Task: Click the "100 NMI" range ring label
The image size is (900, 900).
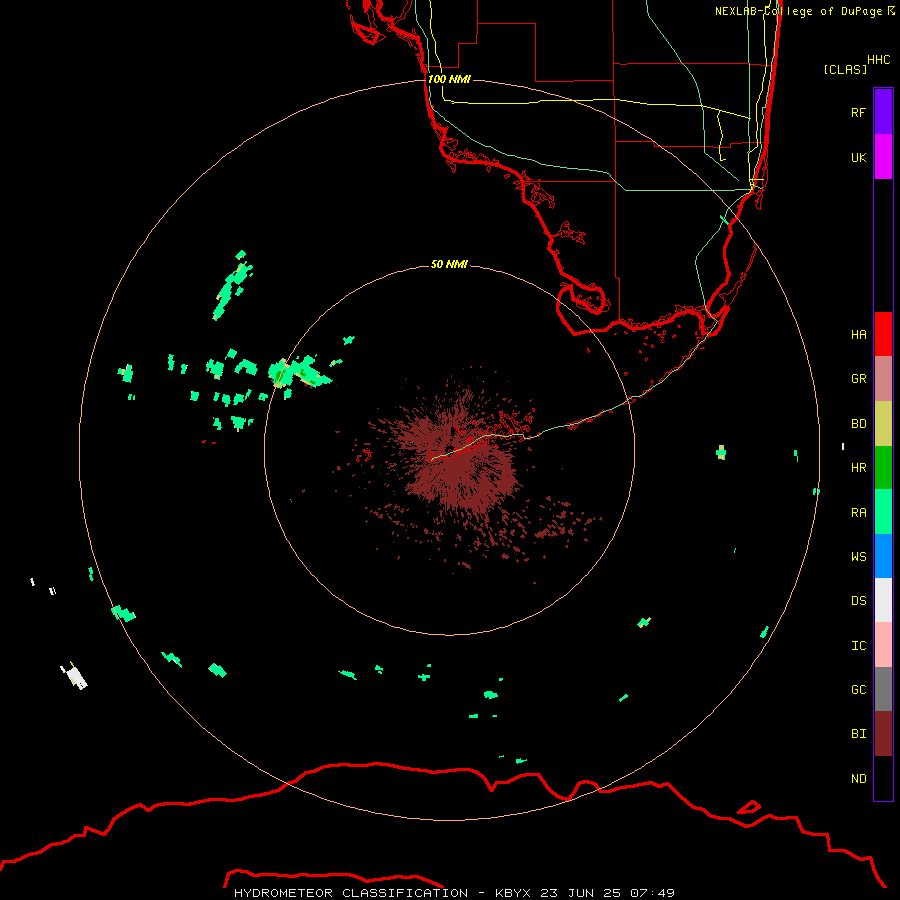Action: [449, 79]
